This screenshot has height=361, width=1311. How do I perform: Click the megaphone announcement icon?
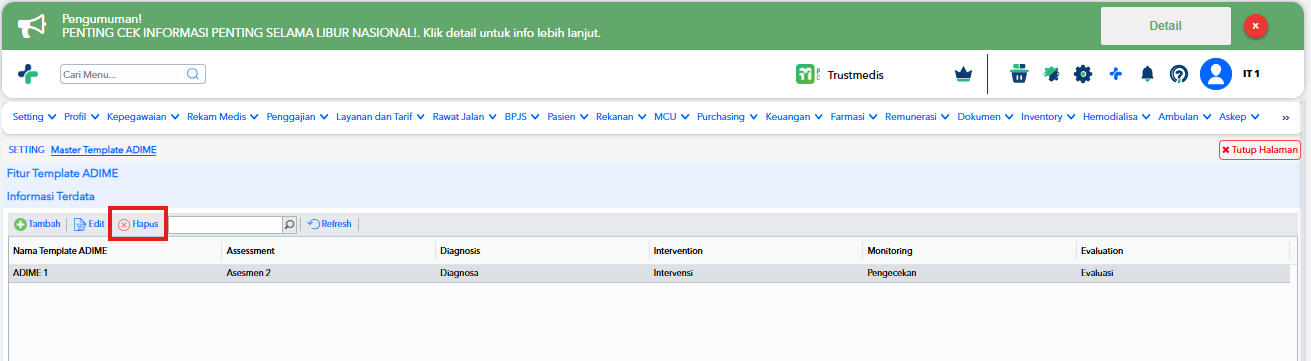[31, 26]
